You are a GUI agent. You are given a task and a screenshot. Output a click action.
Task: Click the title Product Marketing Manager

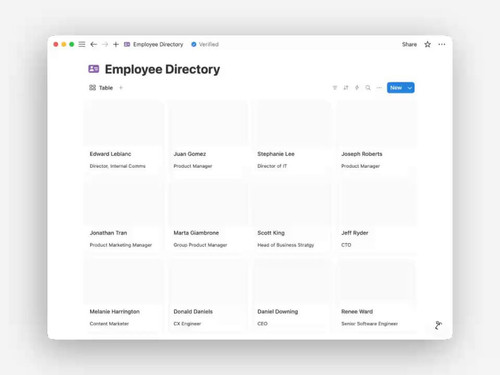(121, 245)
